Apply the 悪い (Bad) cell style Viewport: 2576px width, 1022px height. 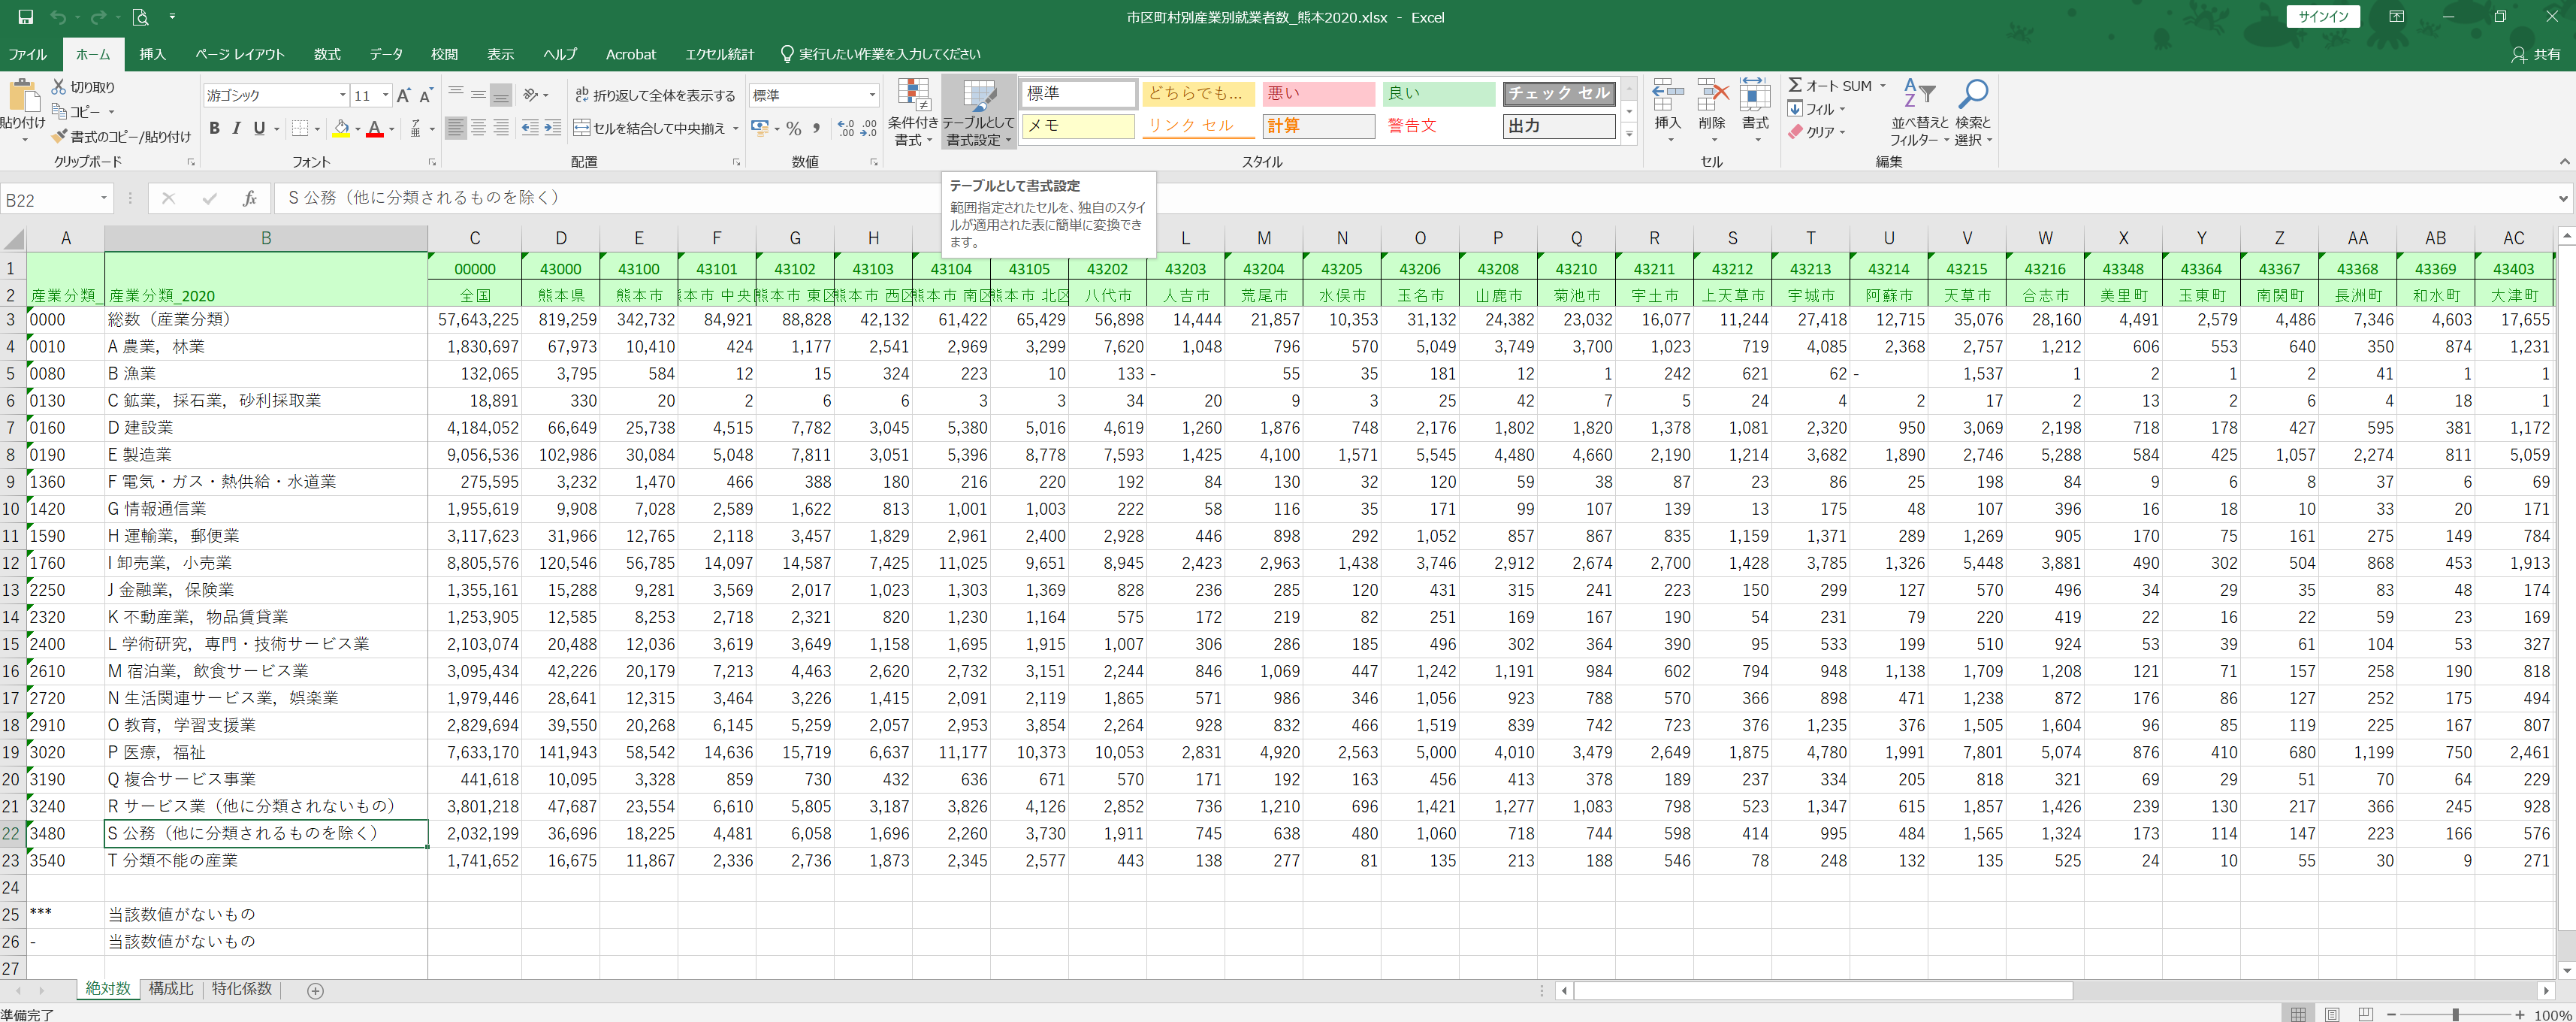1318,94
